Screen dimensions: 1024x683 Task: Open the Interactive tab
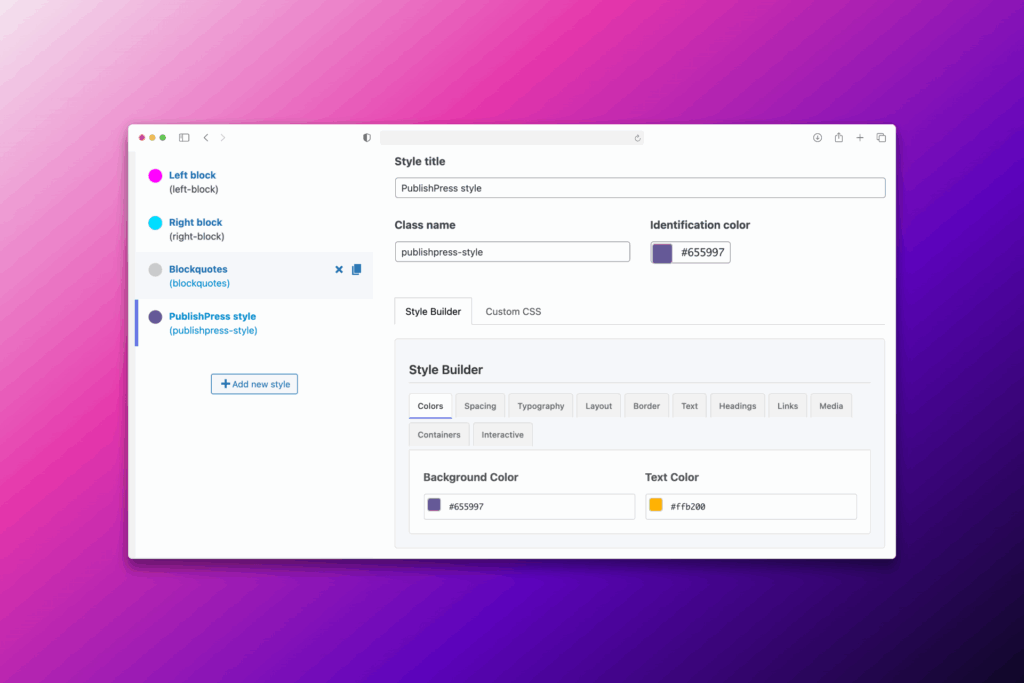coord(502,435)
